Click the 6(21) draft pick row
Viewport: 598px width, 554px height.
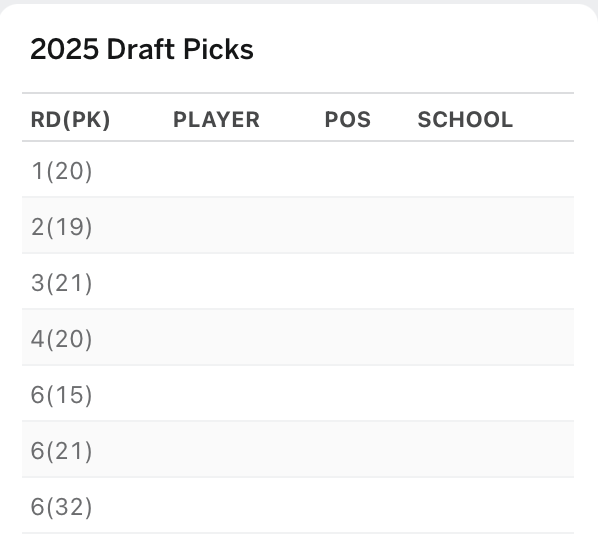click(298, 450)
